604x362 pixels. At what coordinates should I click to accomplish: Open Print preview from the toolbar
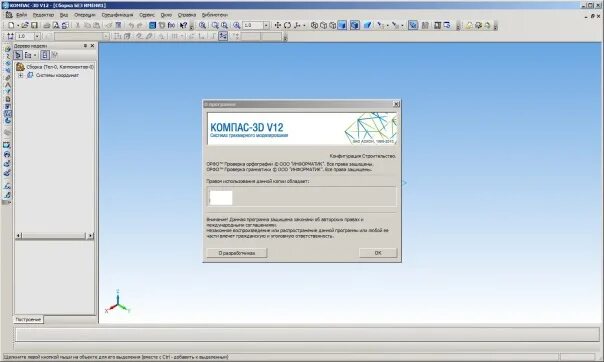coord(56,25)
